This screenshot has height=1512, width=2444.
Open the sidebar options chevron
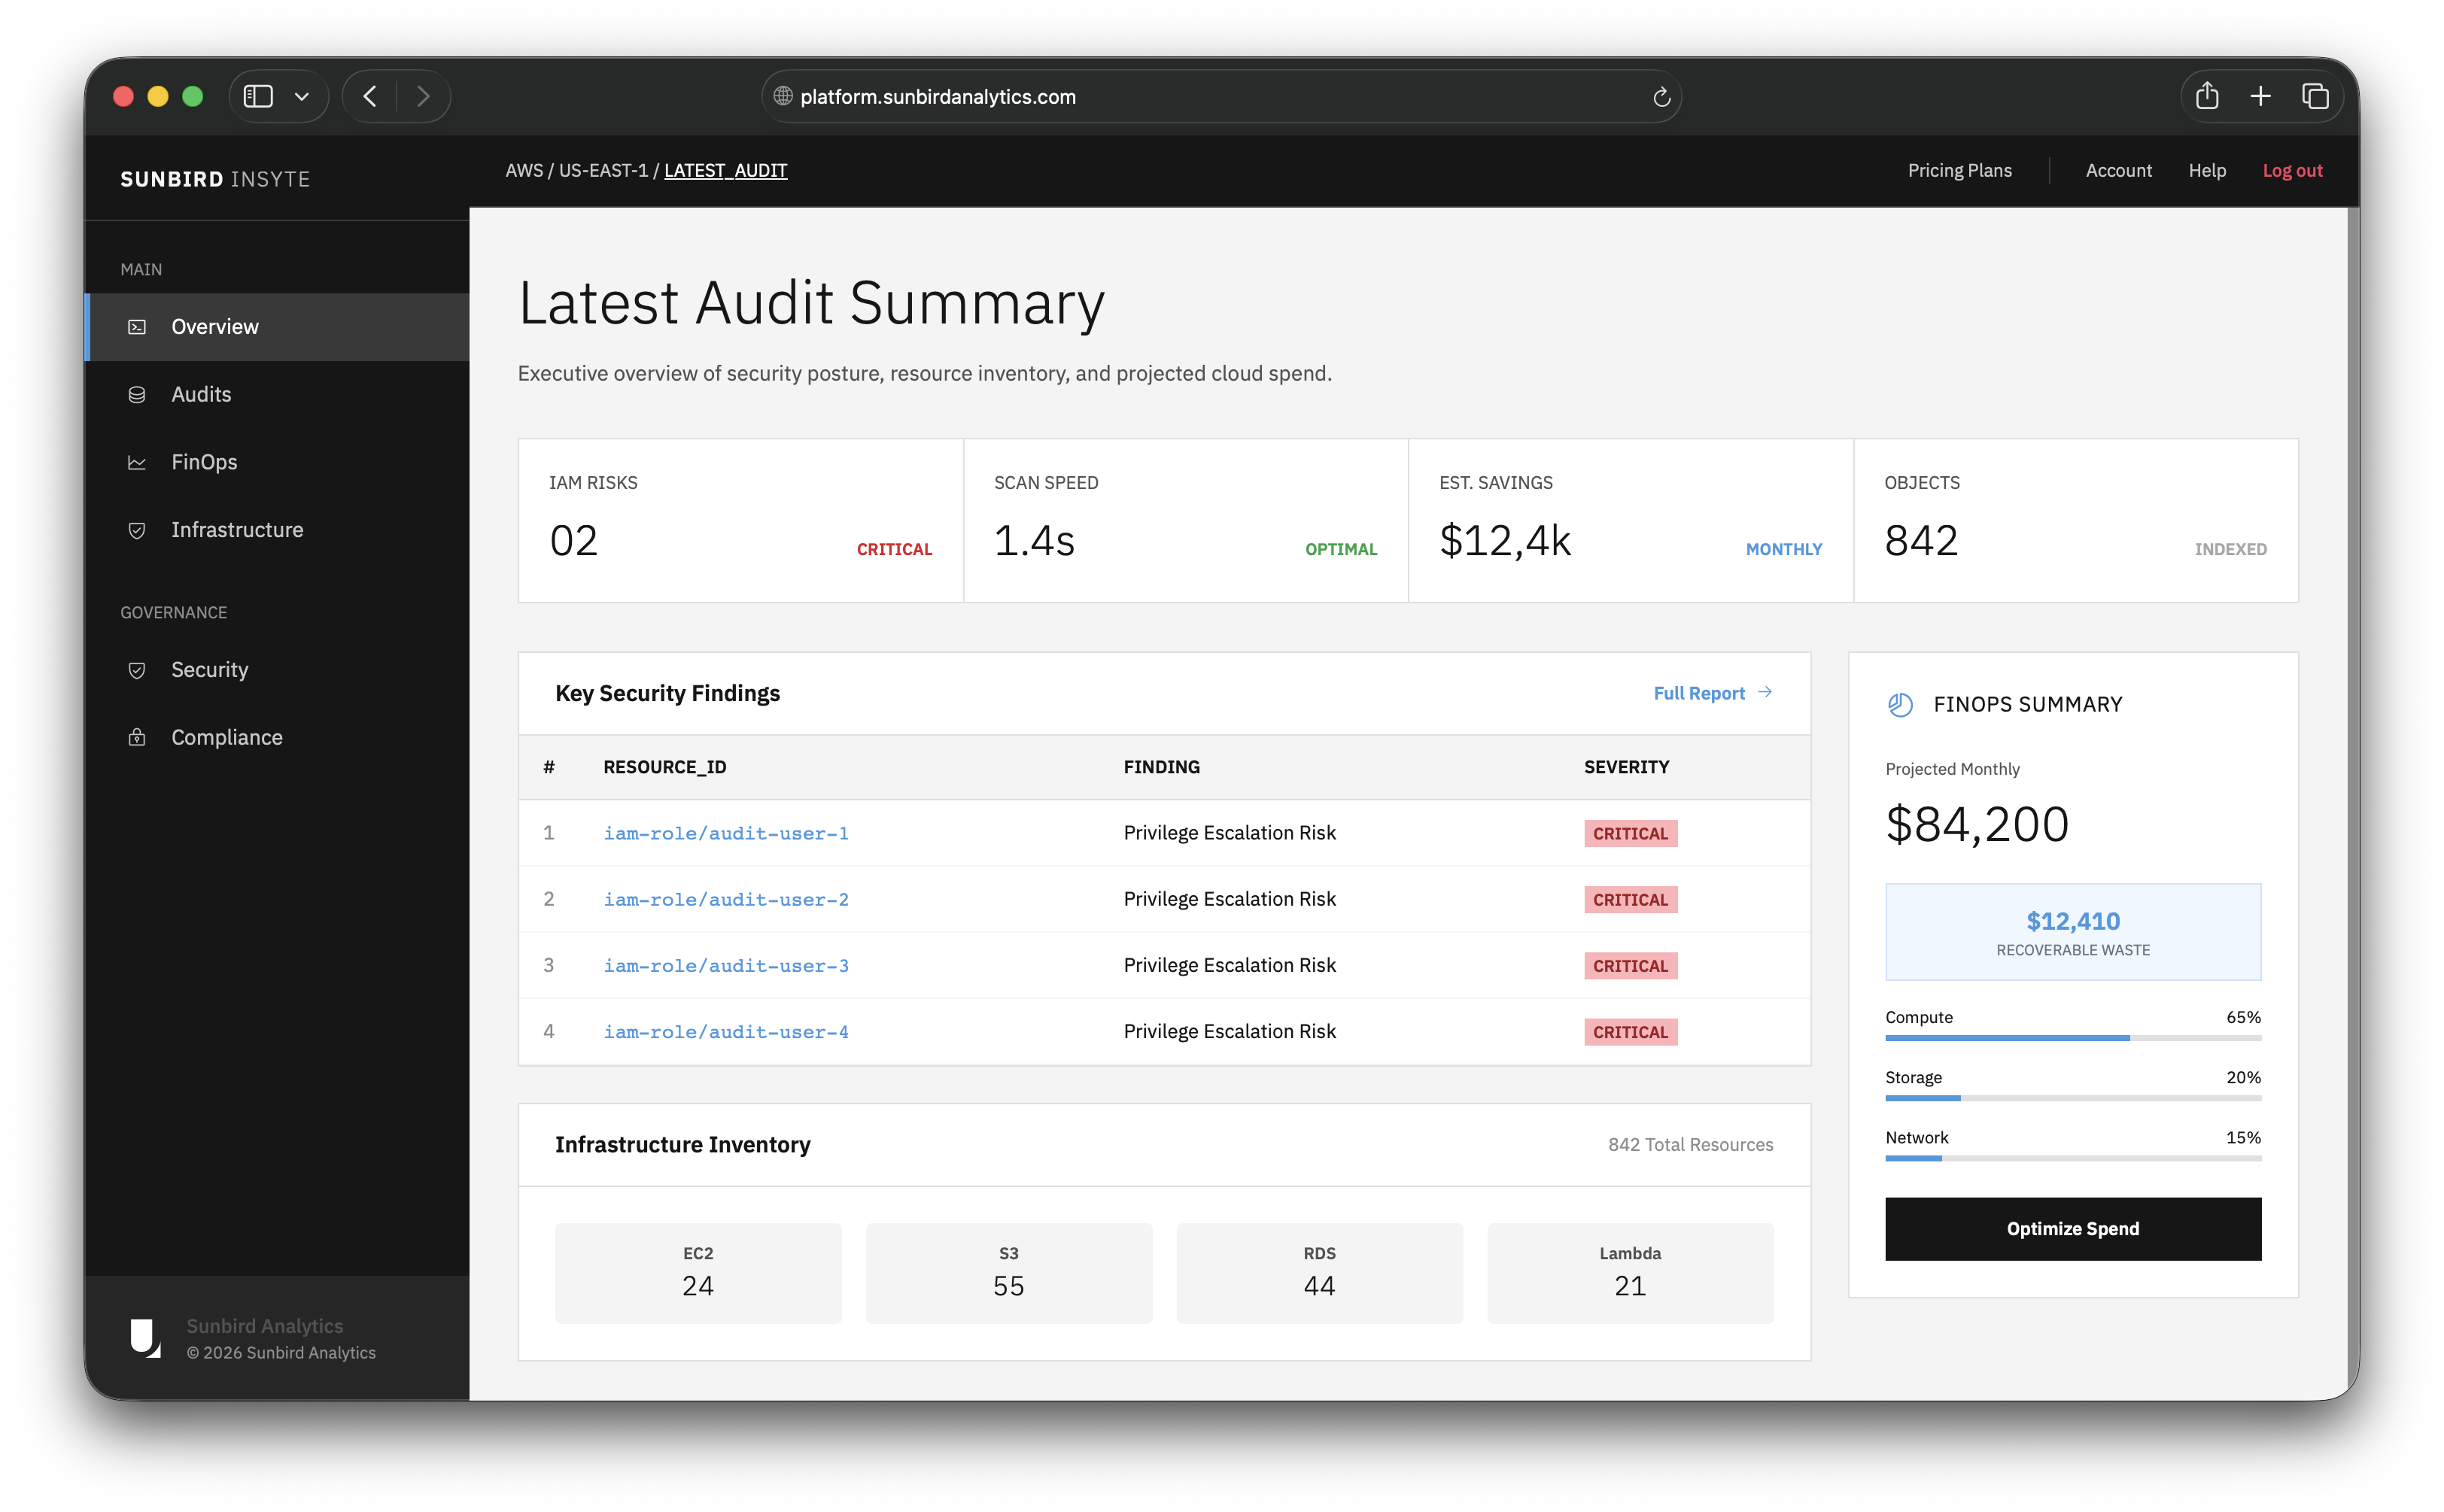[302, 96]
